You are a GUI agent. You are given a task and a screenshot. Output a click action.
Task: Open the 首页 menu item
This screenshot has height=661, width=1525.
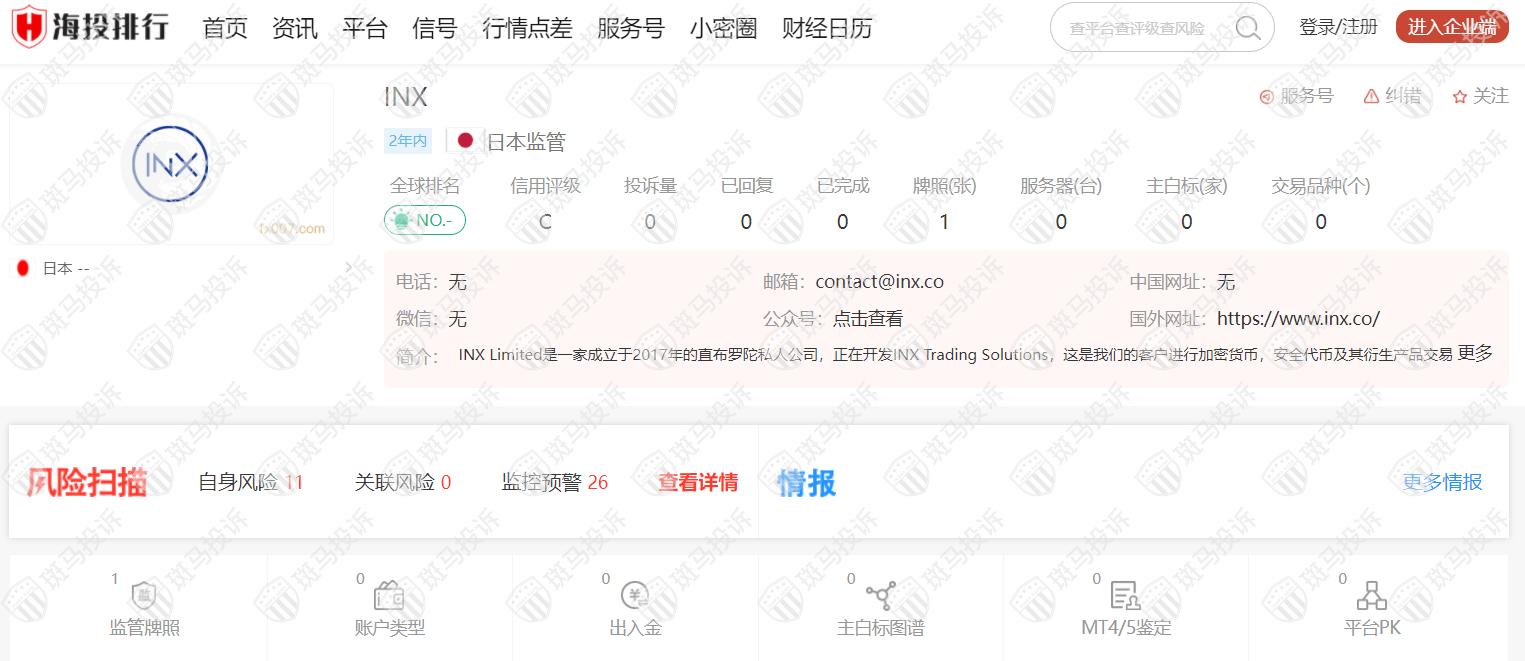point(225,28)
